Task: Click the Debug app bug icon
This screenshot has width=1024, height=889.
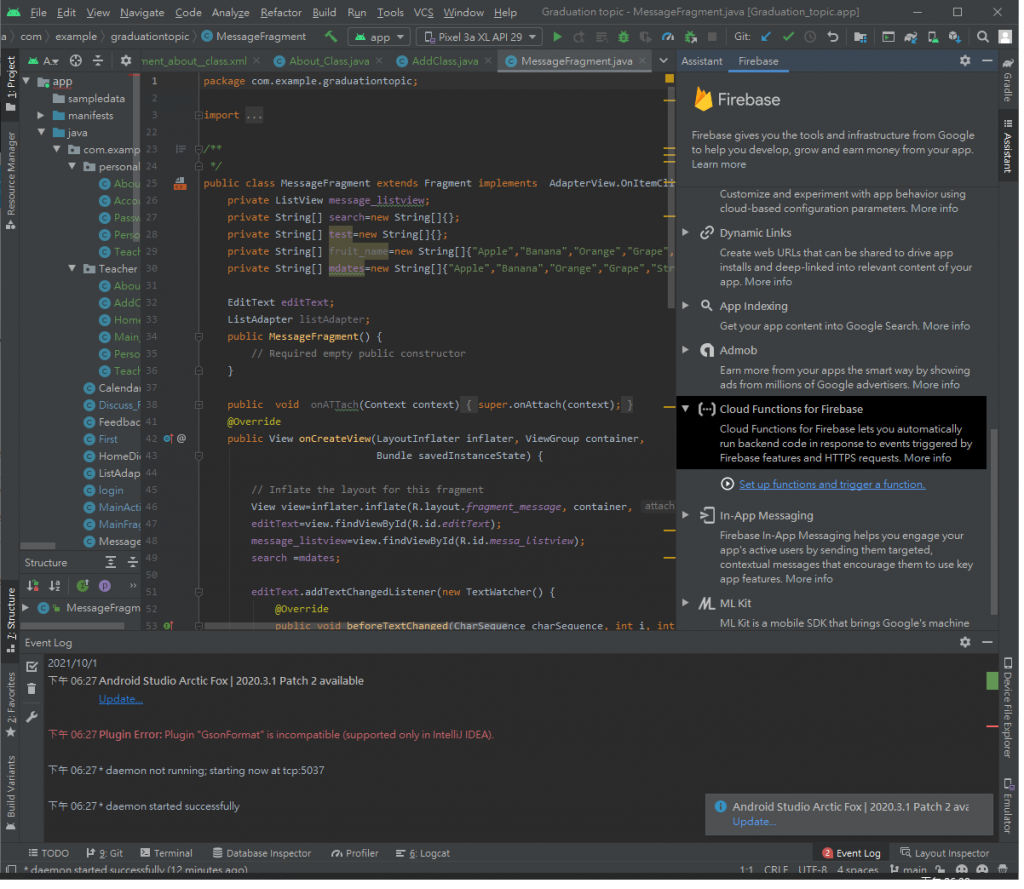Action: pos(623,37)
